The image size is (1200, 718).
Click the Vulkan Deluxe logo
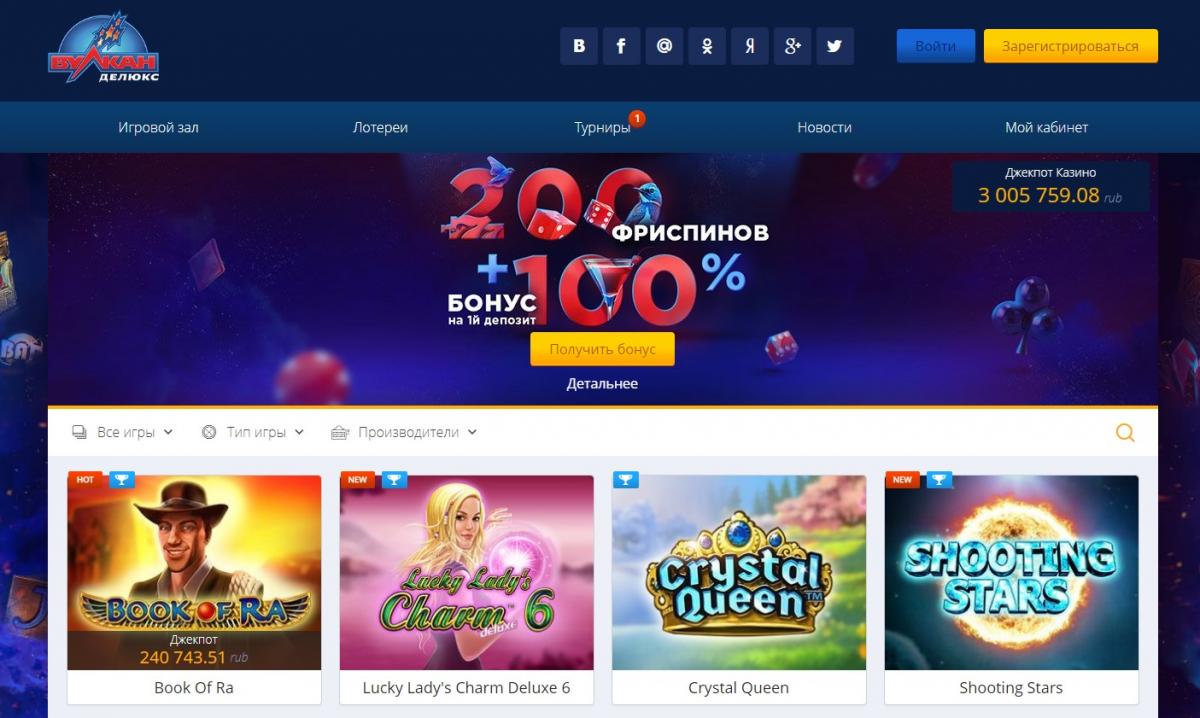[x=104, y=49]
